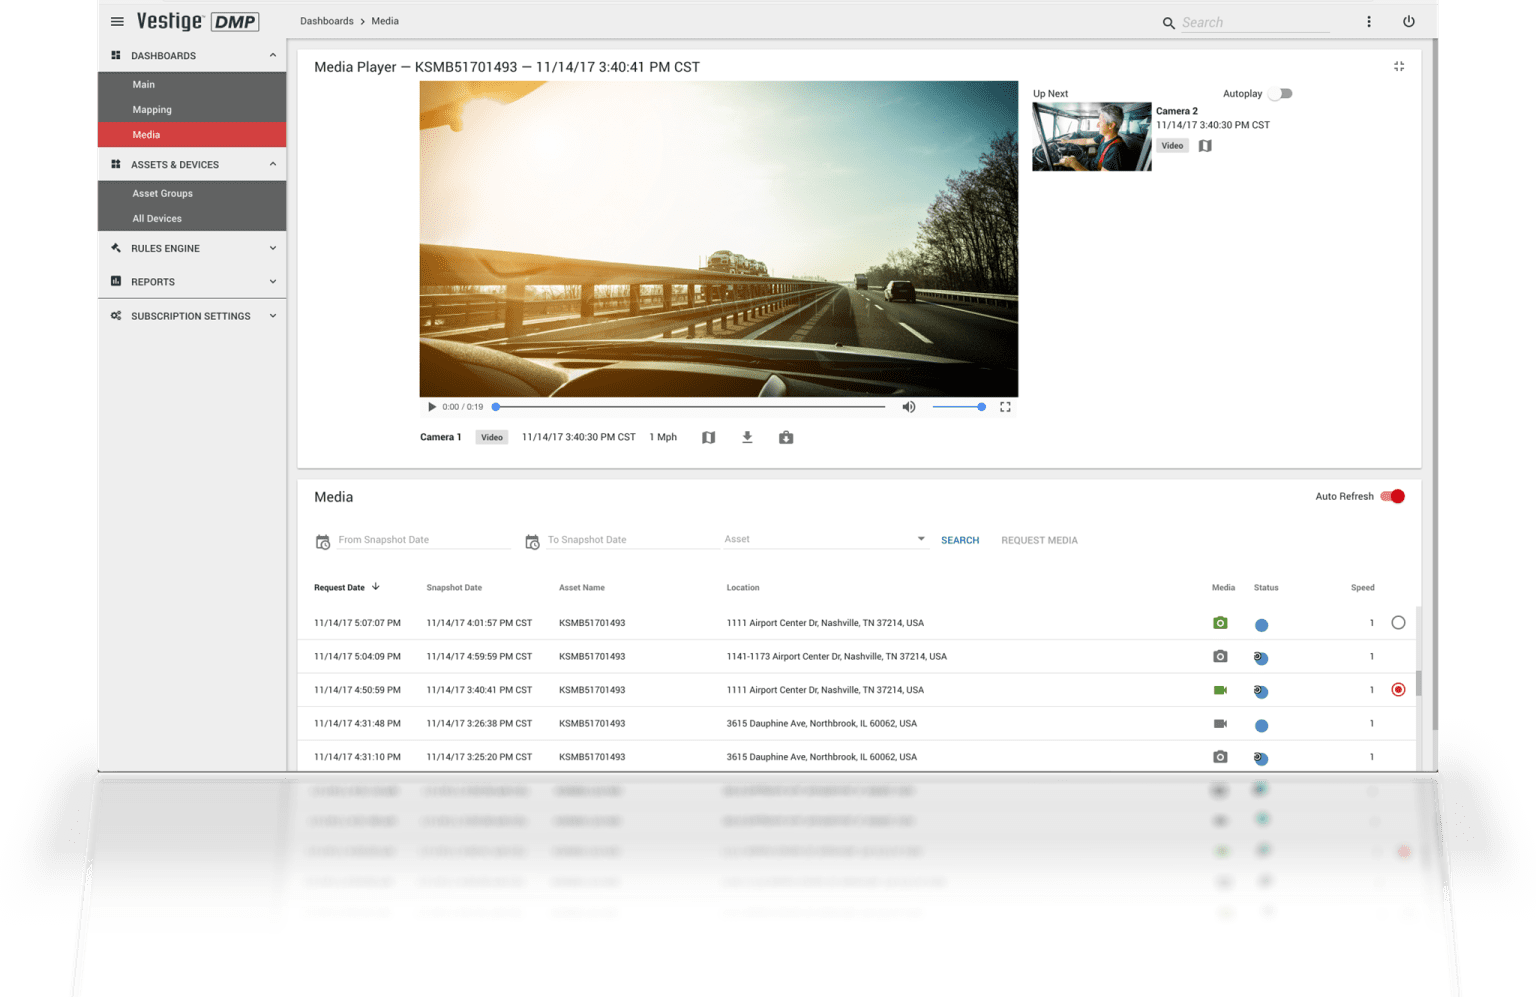1536x997 pixels.
Task: Expand the Subscription Settings section
Action: (273, 316)
